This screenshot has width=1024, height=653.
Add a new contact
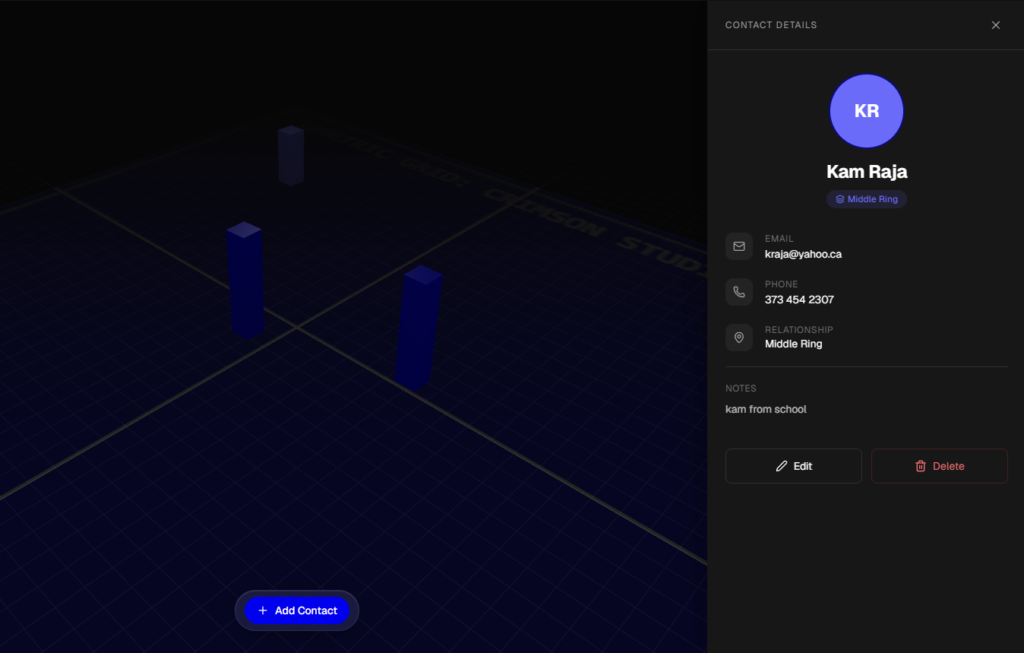pyautogui.click(x=297, y=611)
